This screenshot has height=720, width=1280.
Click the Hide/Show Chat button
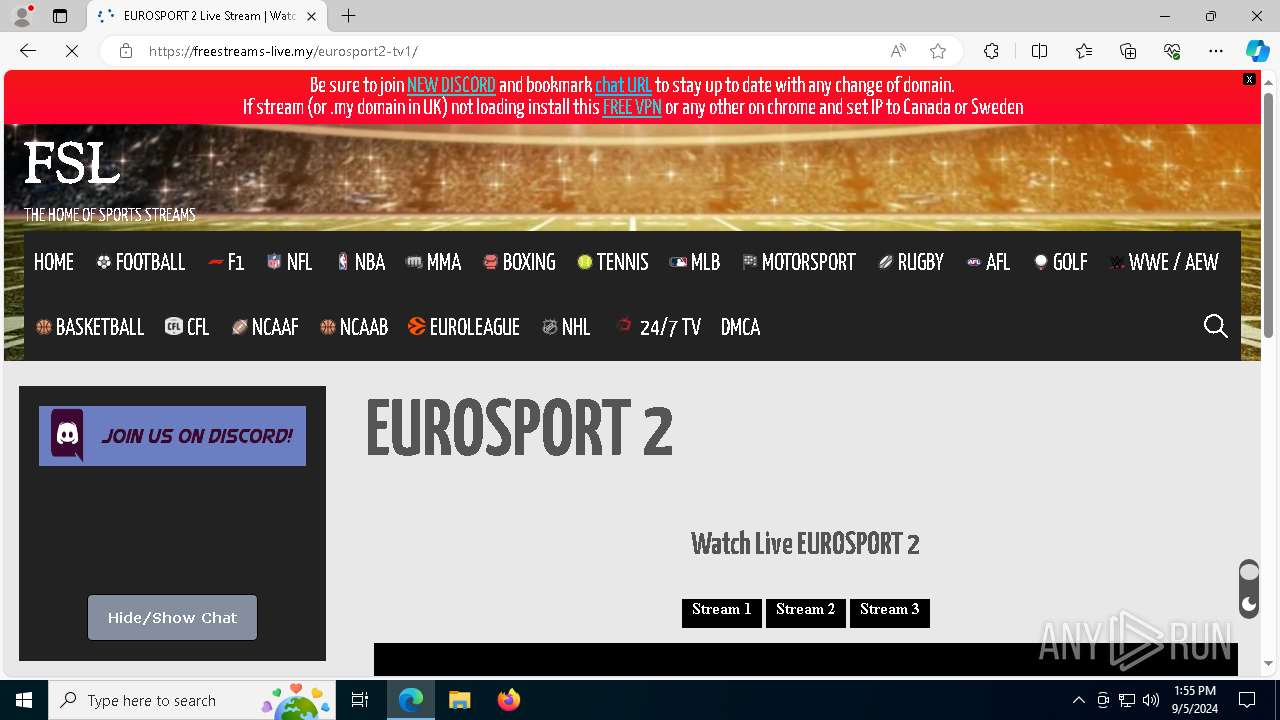172,618
